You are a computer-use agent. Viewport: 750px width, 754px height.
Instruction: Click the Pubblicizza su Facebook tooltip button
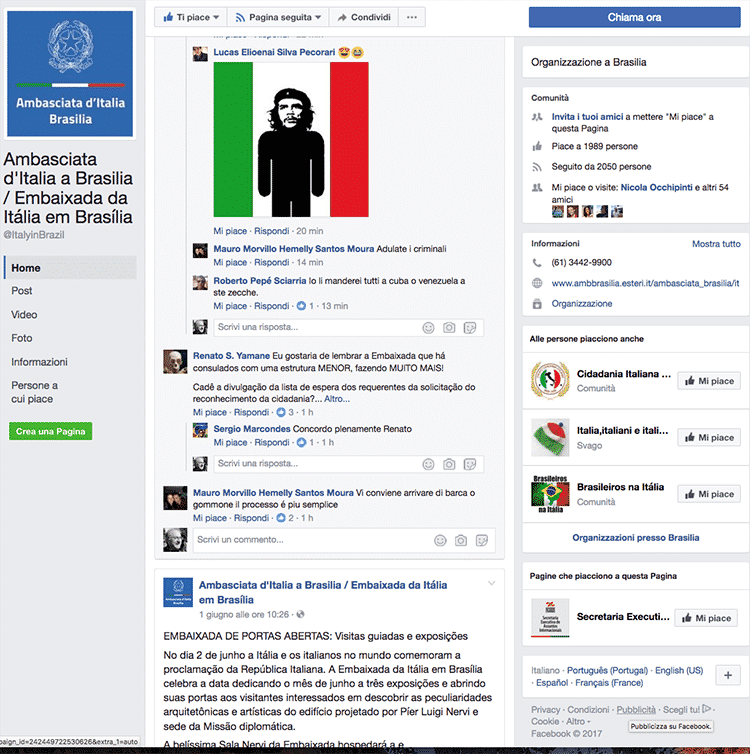tap(671, 726)
